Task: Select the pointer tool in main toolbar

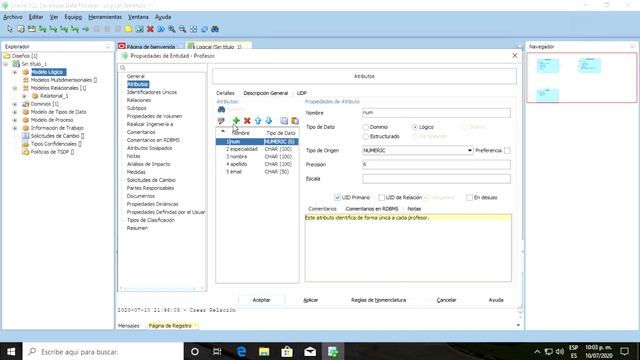Action: tap(10, 29)
